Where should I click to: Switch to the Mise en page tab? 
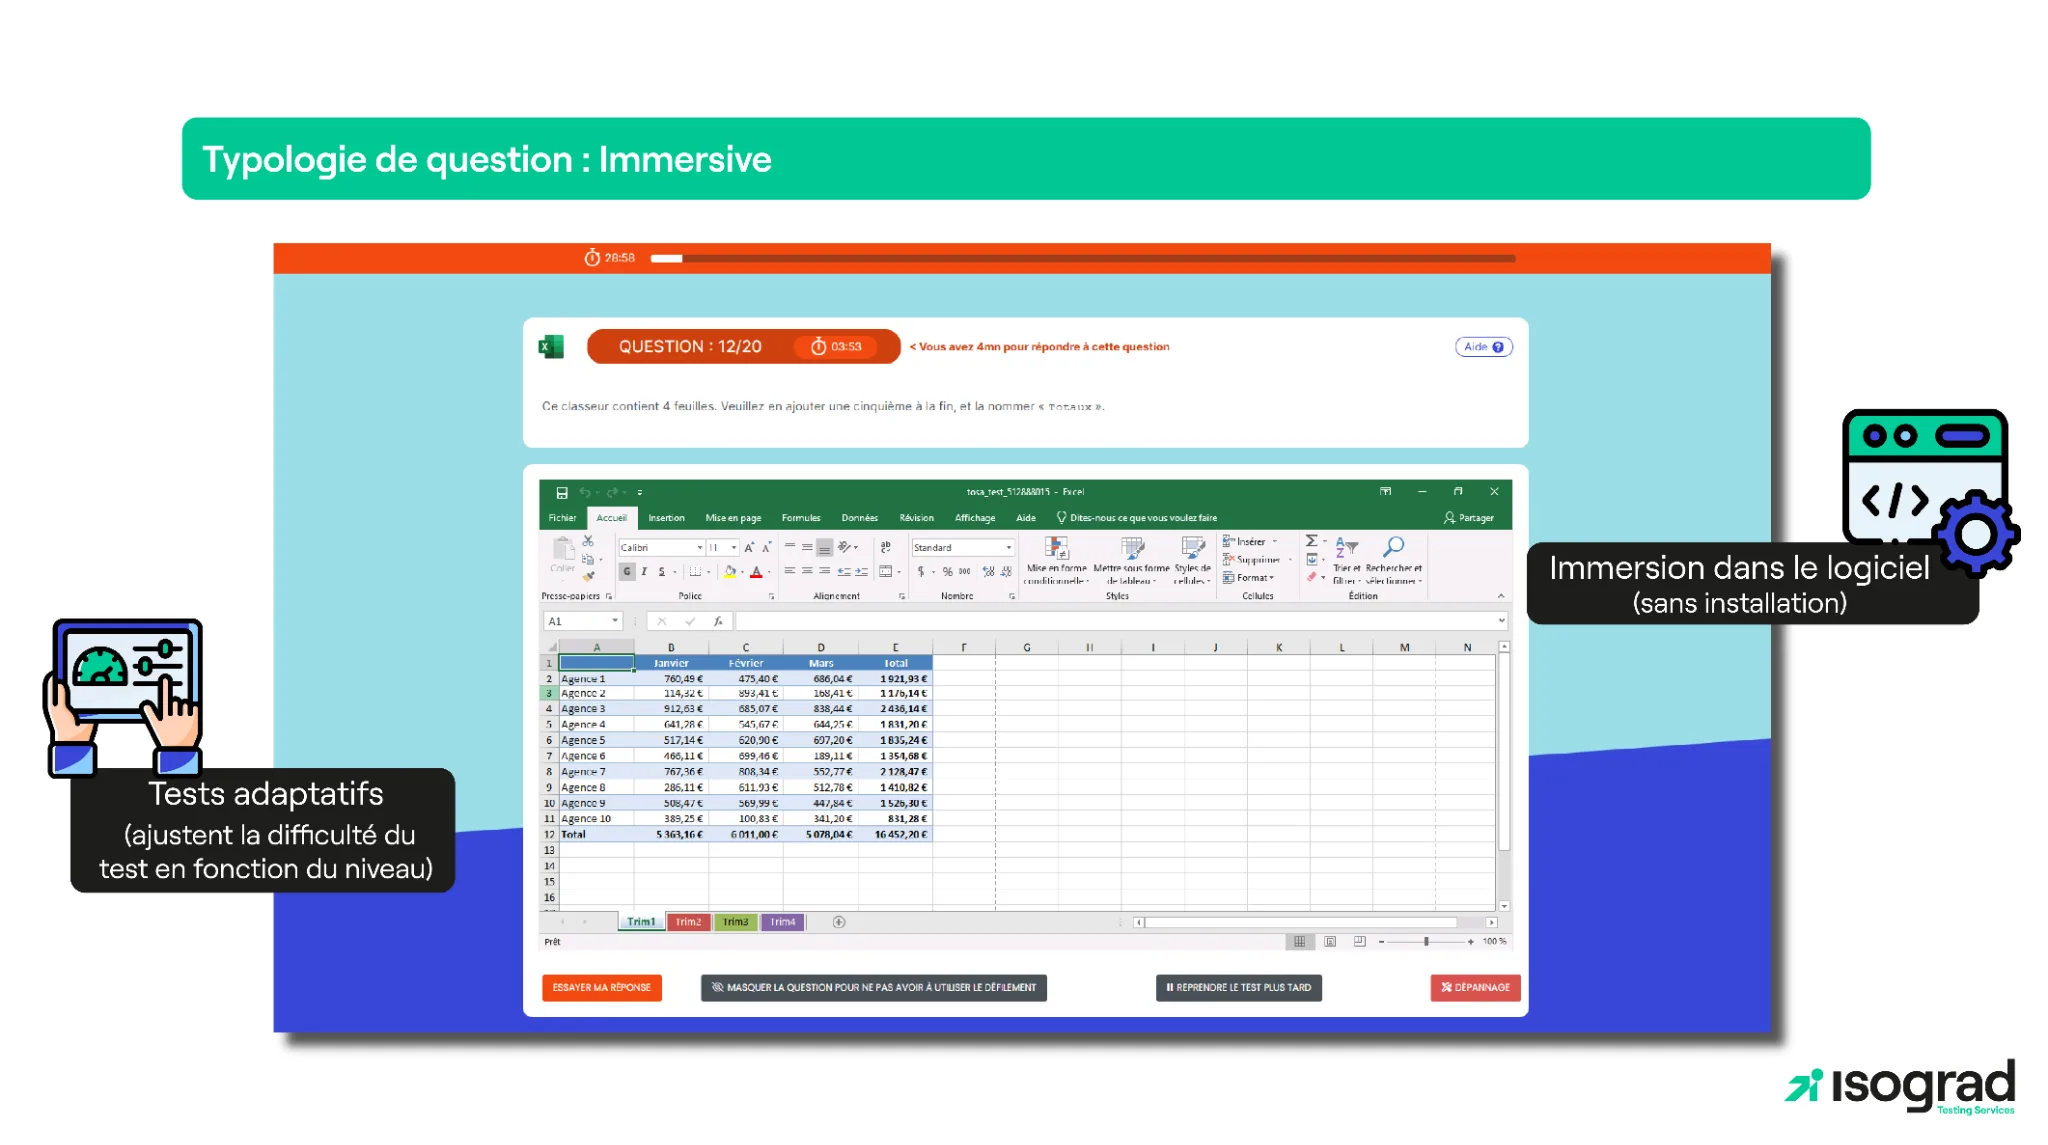[x=733, y=518]
